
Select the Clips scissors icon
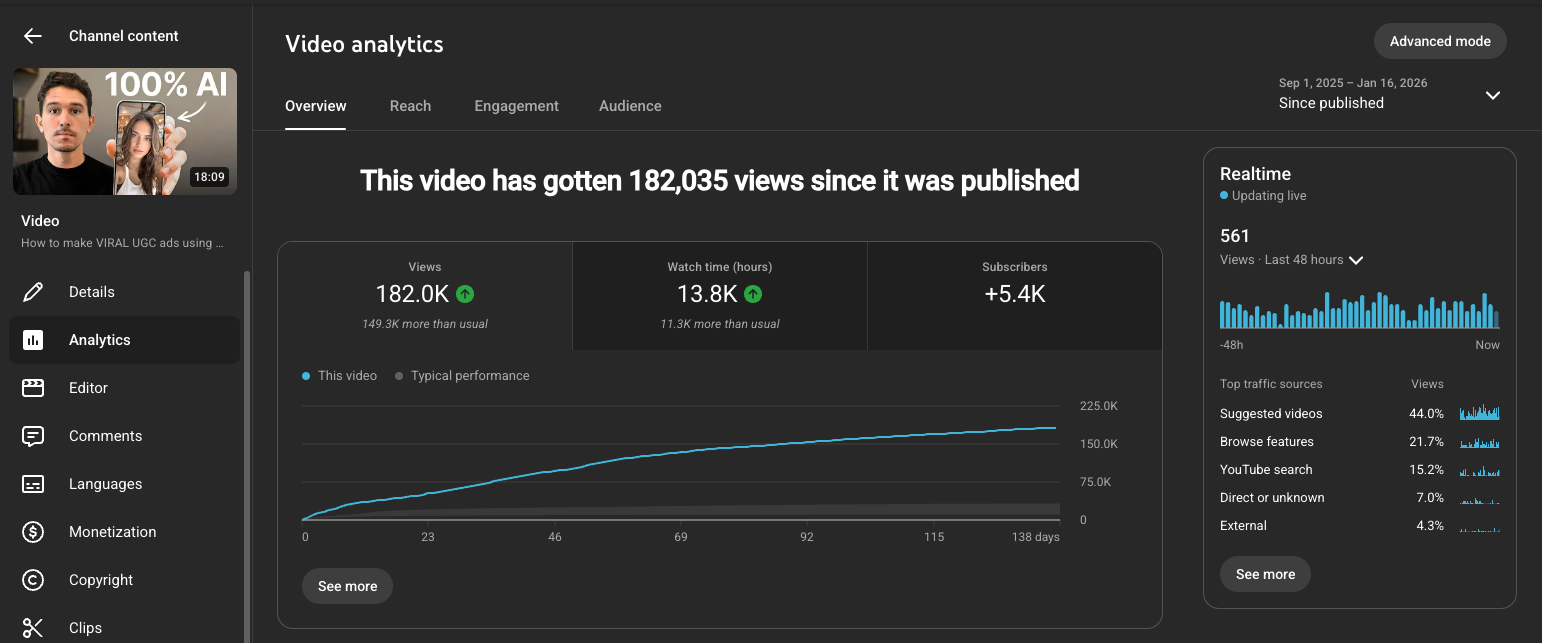[33, 627]
